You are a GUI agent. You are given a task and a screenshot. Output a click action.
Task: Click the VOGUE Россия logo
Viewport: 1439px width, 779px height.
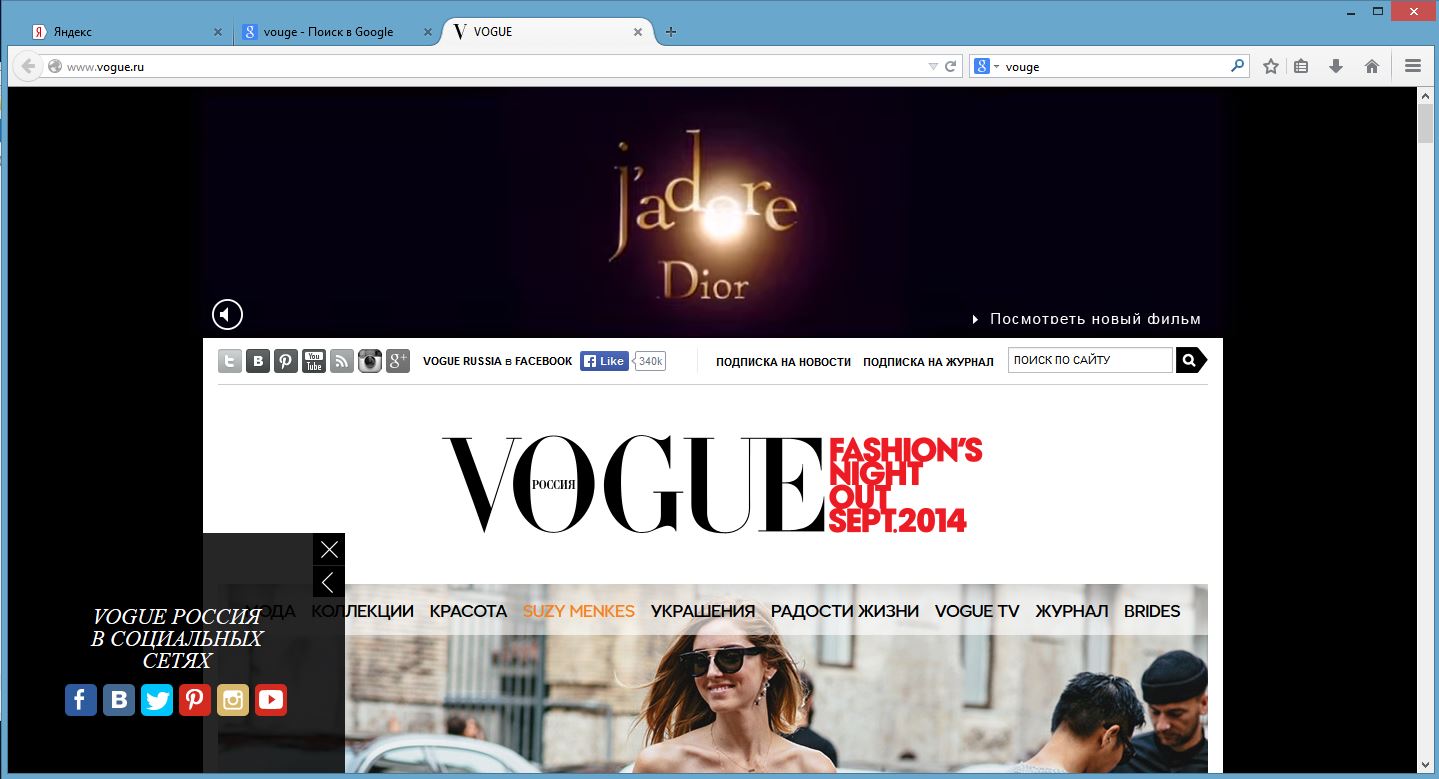[634, 484]
